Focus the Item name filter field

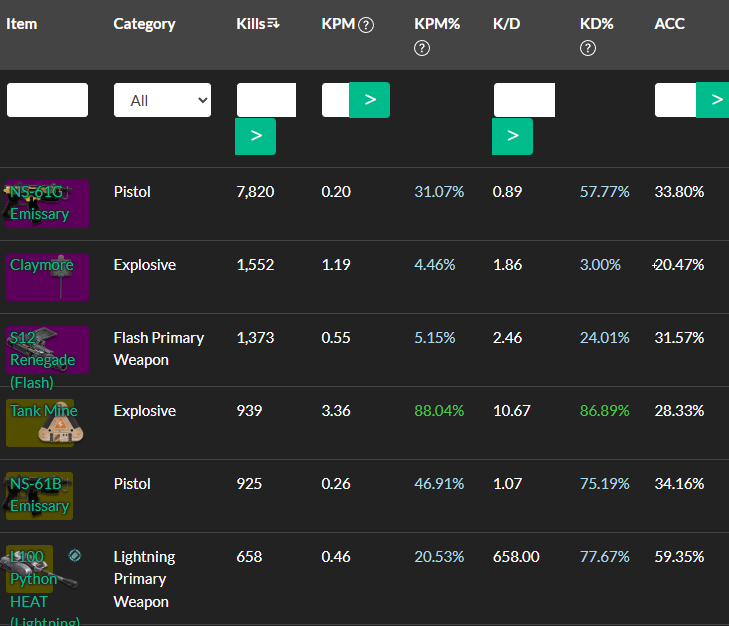click(x=47, y=100)
